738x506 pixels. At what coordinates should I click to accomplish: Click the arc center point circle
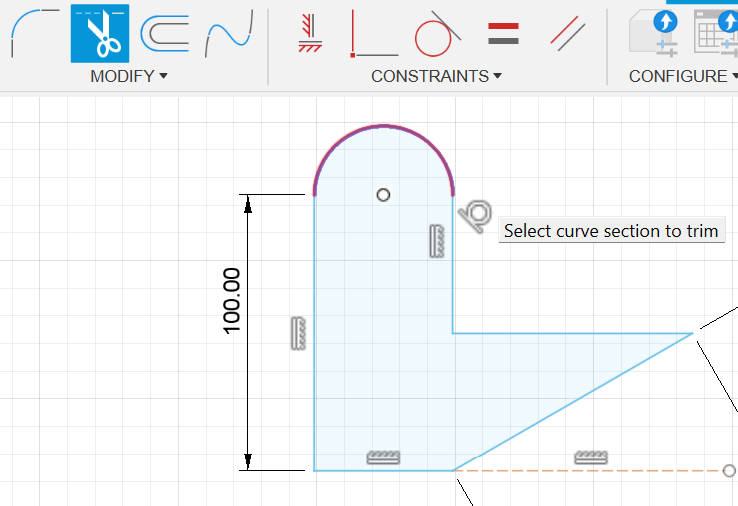[x=383, y=194]
